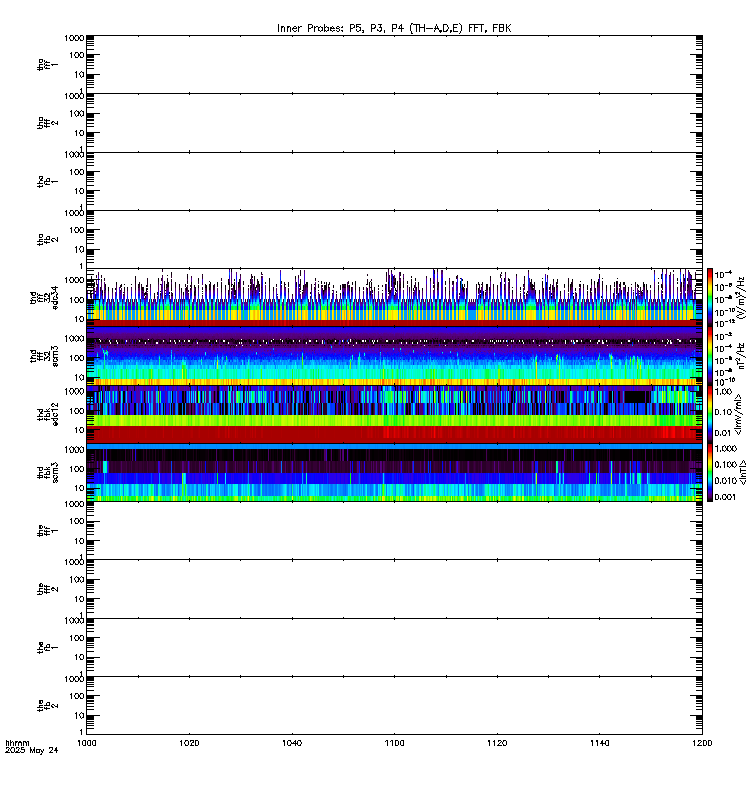This screenshot has height=800, width=750.
Task: Click the date label "2025 May 24"
Action: pyautogui.click(x=32, y=751)
